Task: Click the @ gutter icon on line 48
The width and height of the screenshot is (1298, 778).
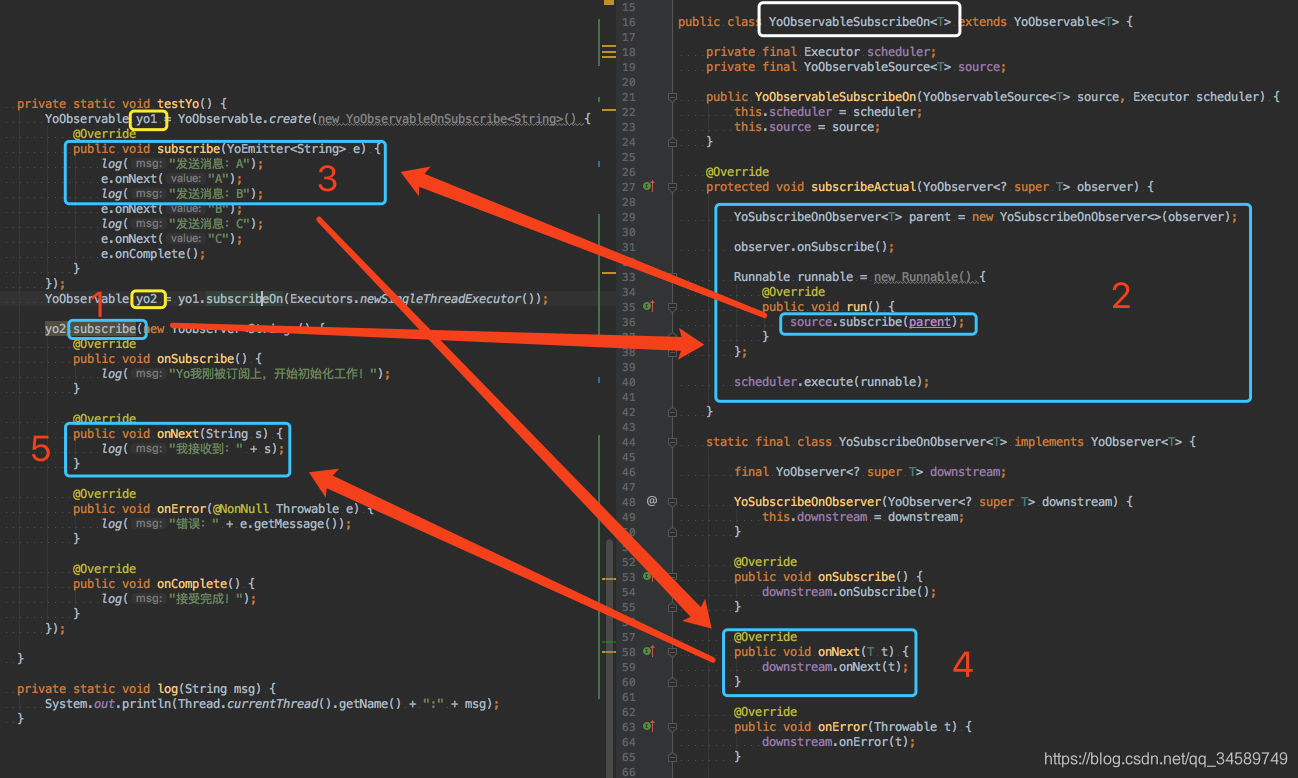Action: [651, 501]
